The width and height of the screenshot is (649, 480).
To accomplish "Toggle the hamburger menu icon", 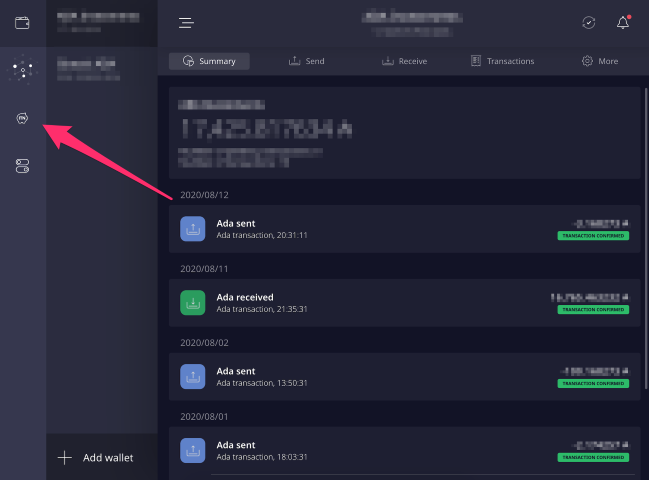I will click(x=186, y=23).
